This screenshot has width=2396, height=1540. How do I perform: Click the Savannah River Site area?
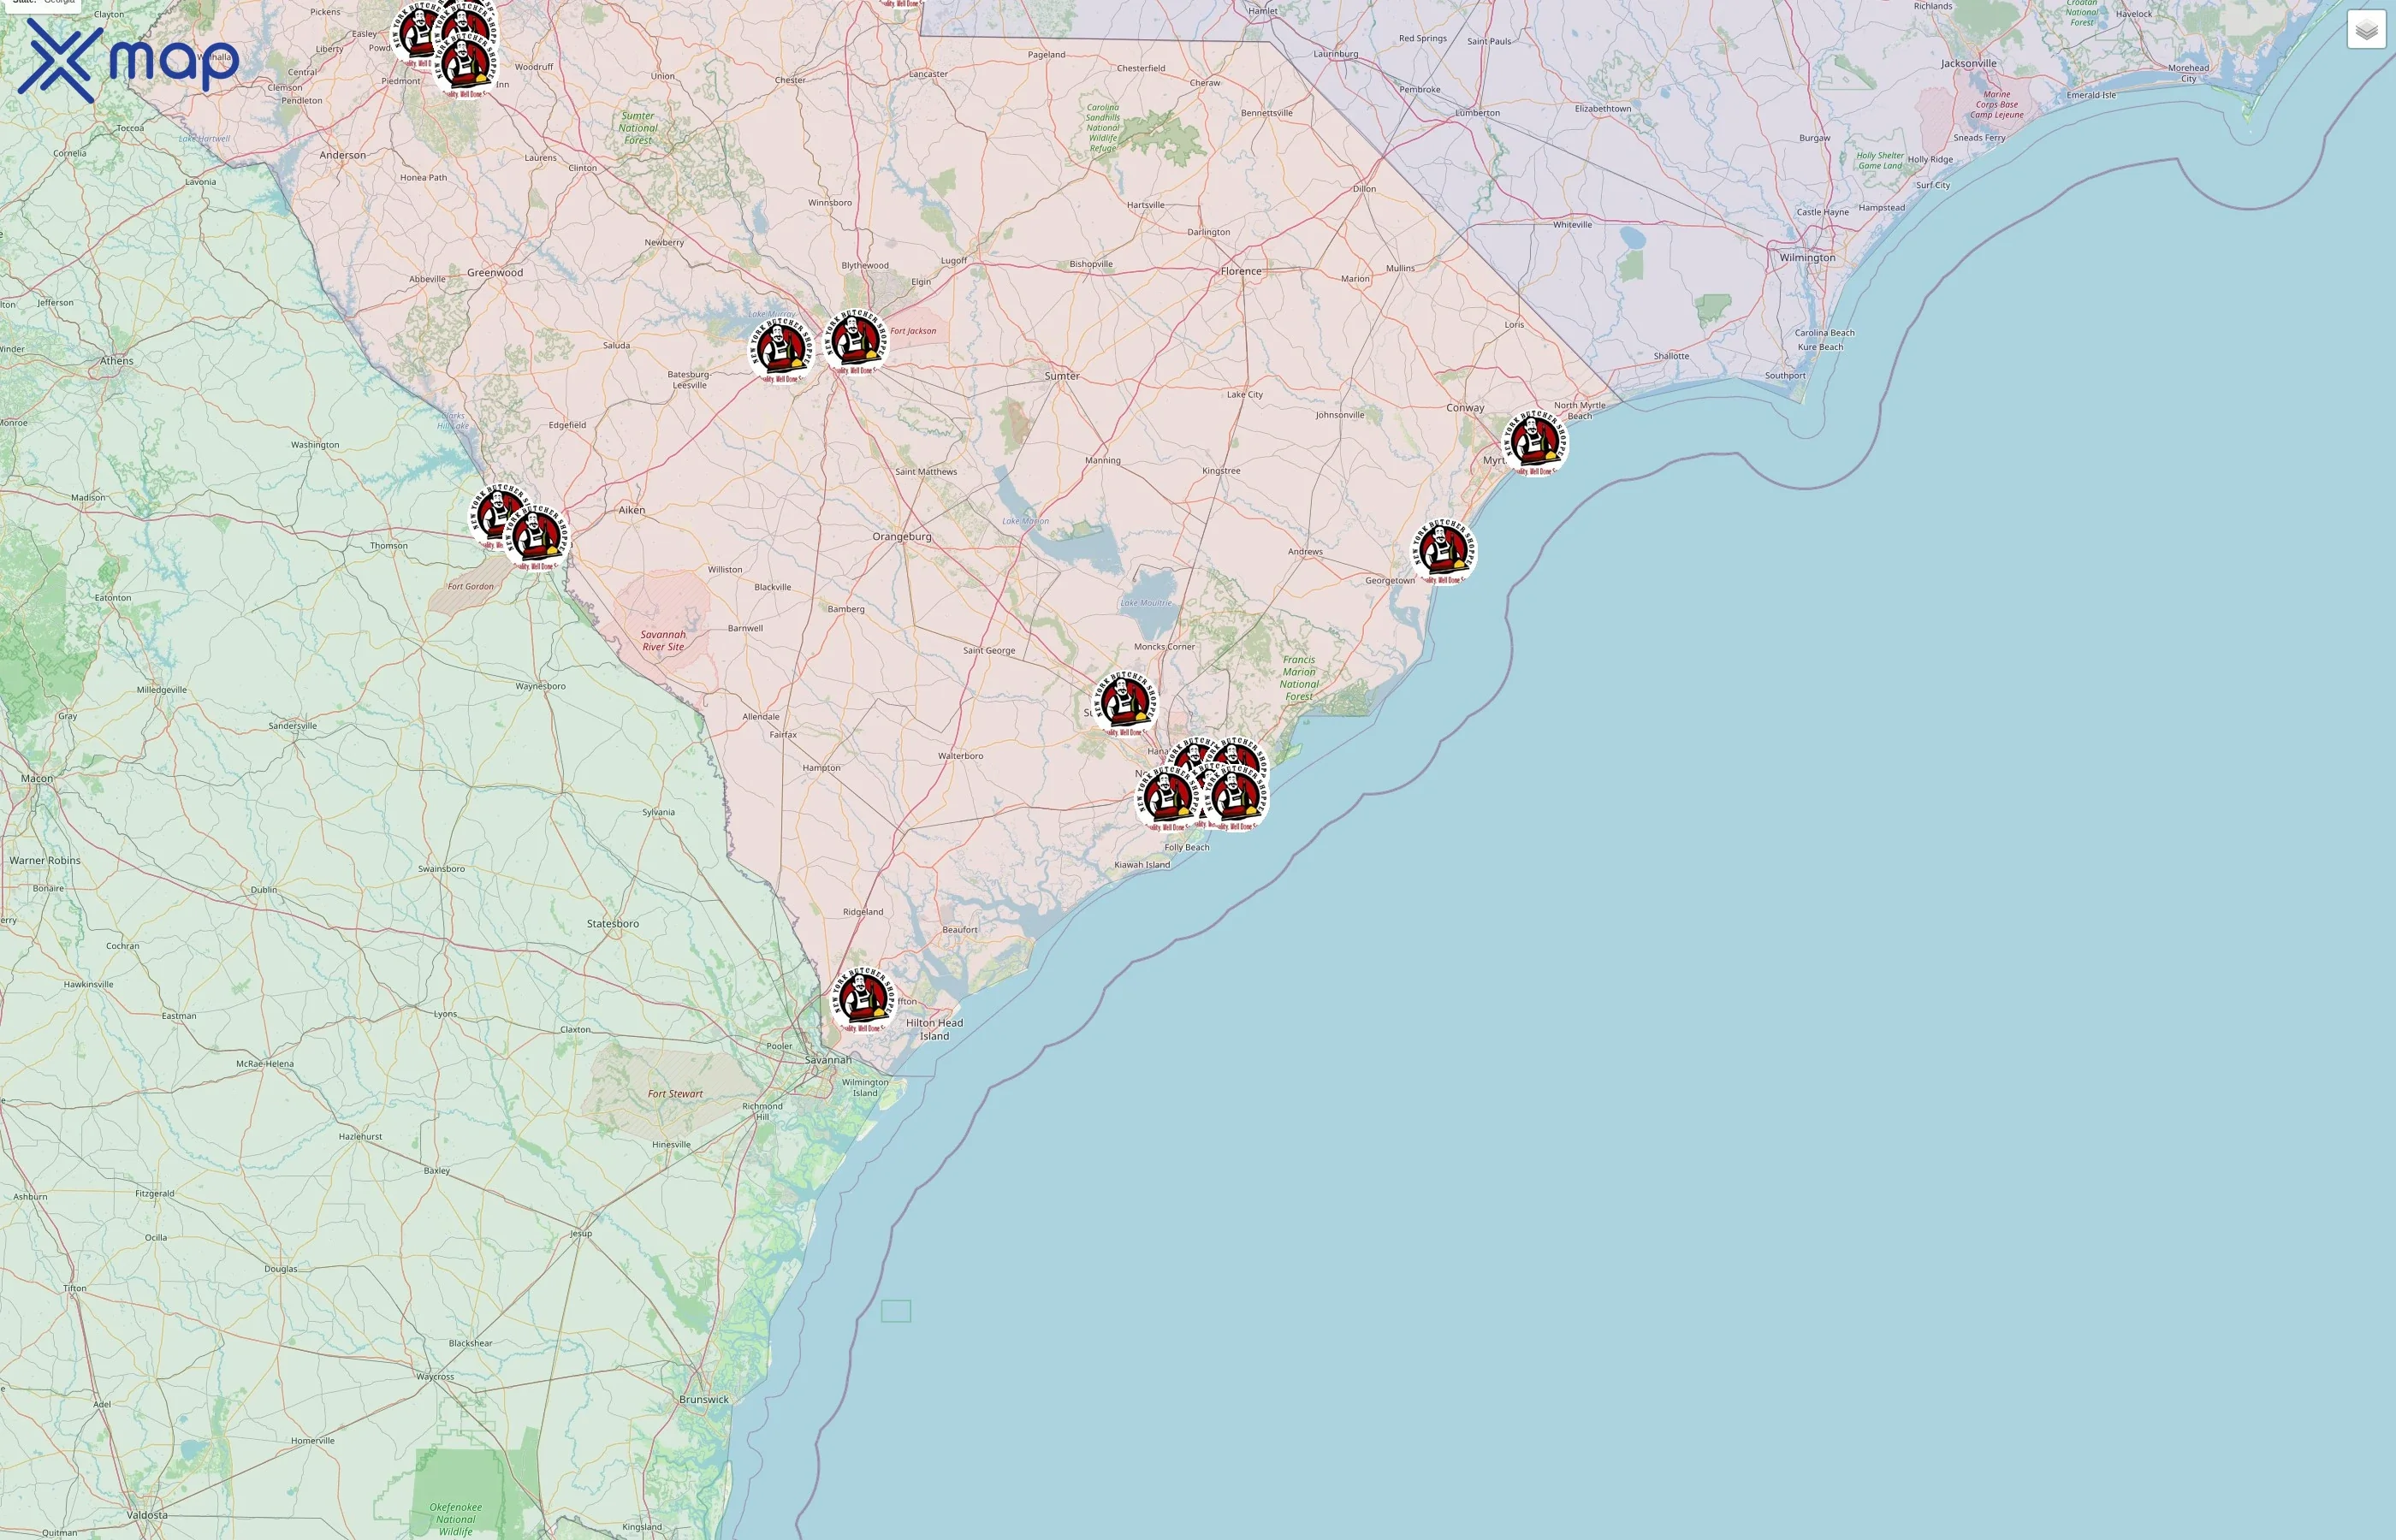[663, 640]
